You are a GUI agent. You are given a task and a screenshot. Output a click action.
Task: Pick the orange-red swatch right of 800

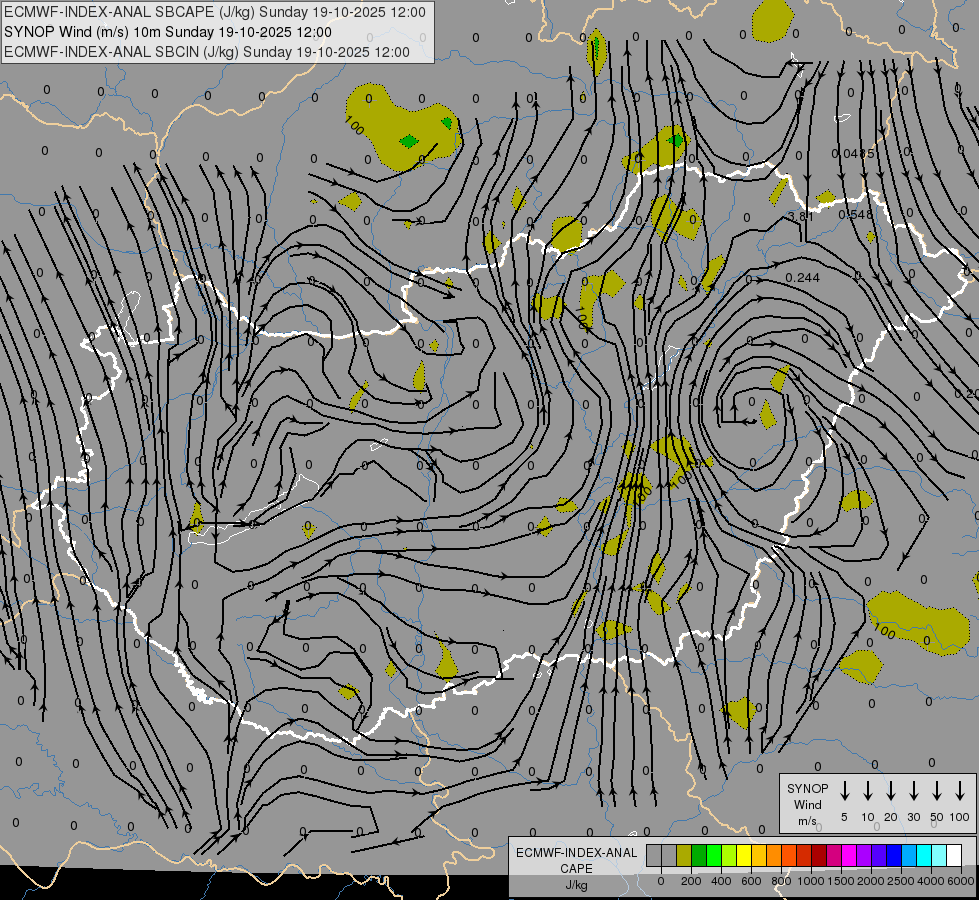click(789, 855)
